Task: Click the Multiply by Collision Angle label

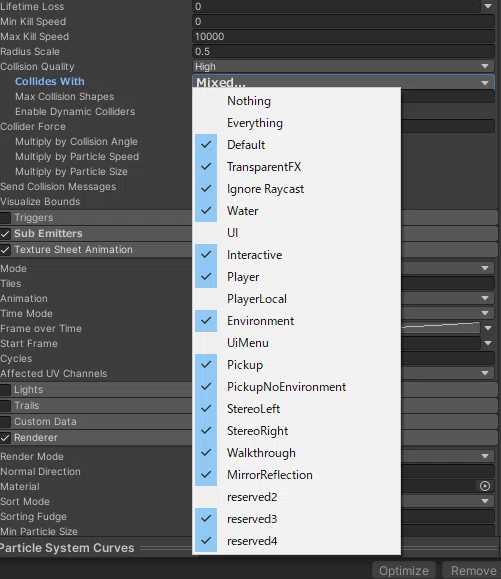Action: point(76,141)
